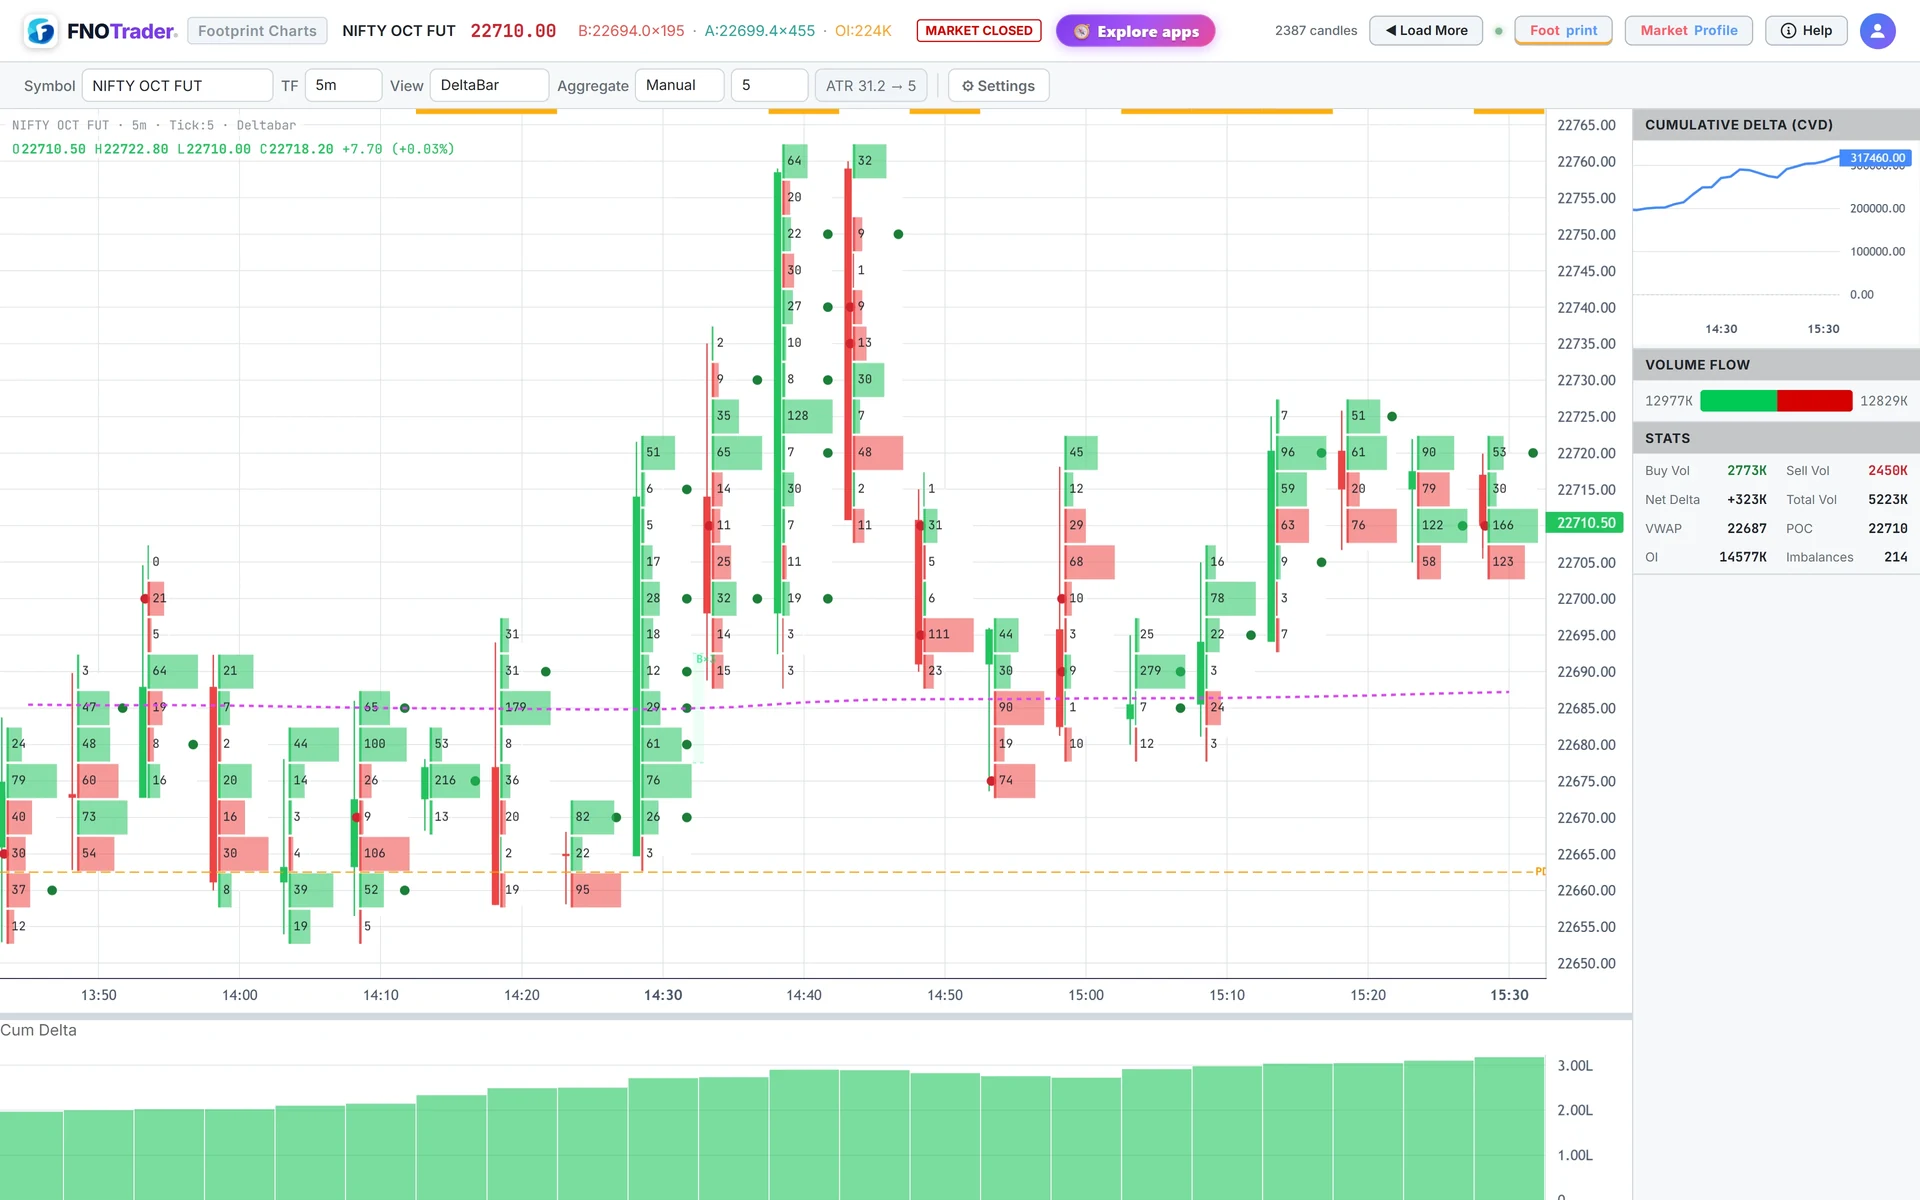Click the aggregate value field showing 5
Screen dimensions: 1920x1200
point(769,85)
